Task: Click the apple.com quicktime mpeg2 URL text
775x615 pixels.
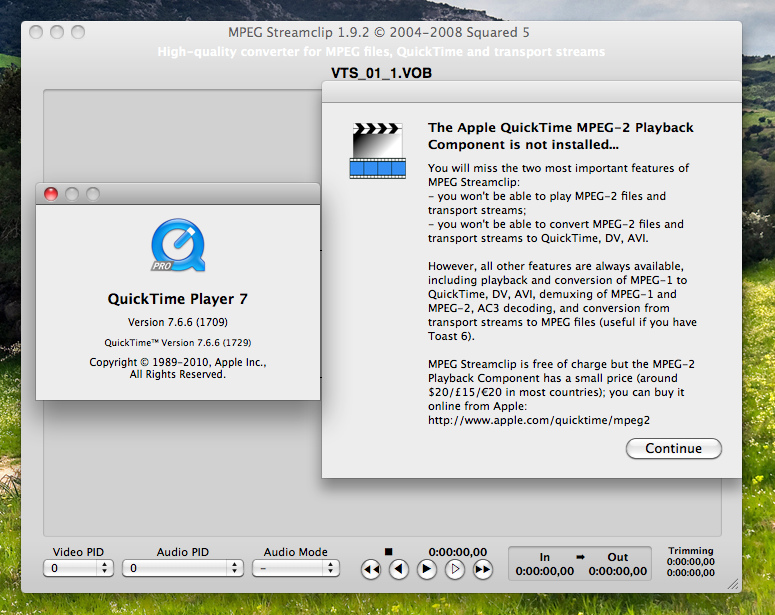Action: tap(539, 420)
